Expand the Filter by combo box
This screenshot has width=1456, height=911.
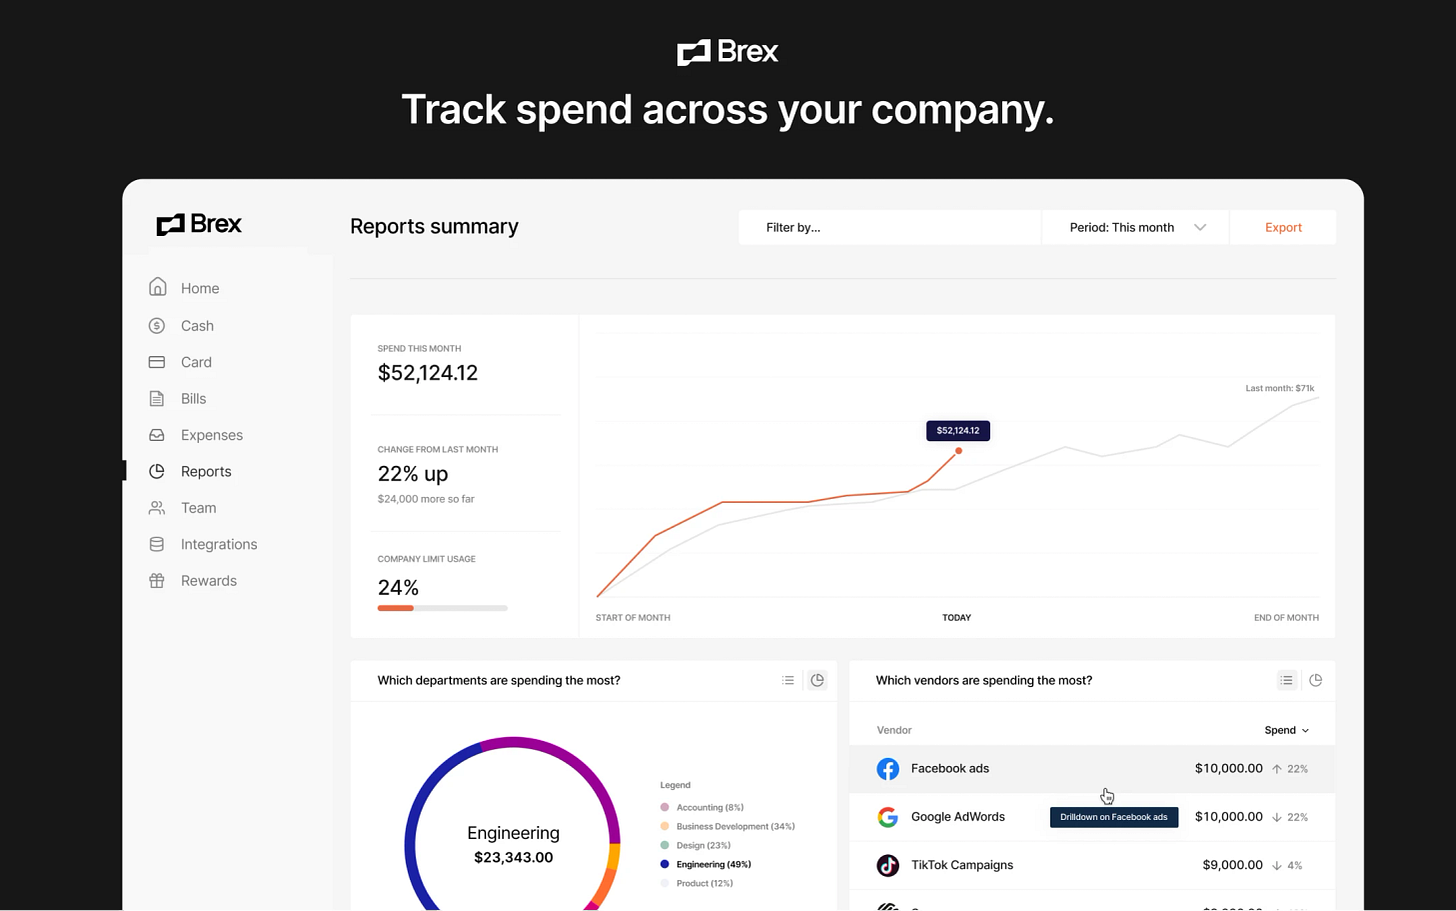tap(889, 227)
